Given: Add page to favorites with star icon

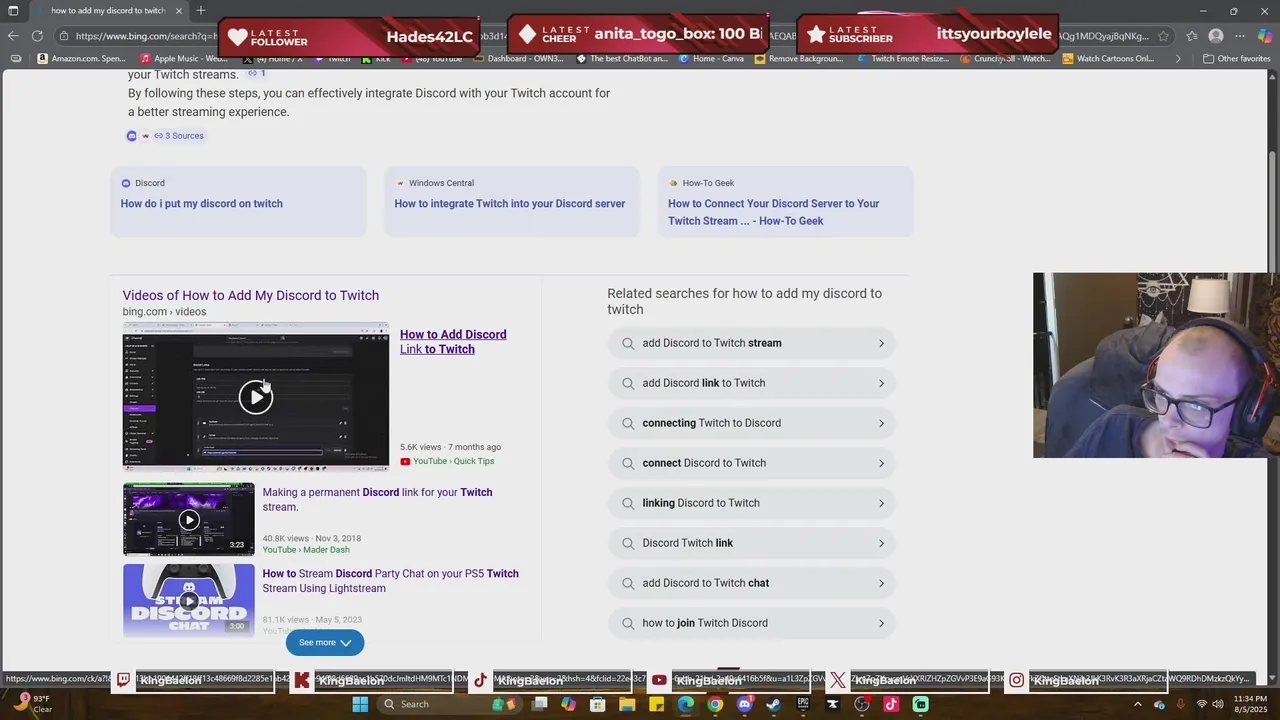Looking at the screenshot, I should click(1163, 36).
